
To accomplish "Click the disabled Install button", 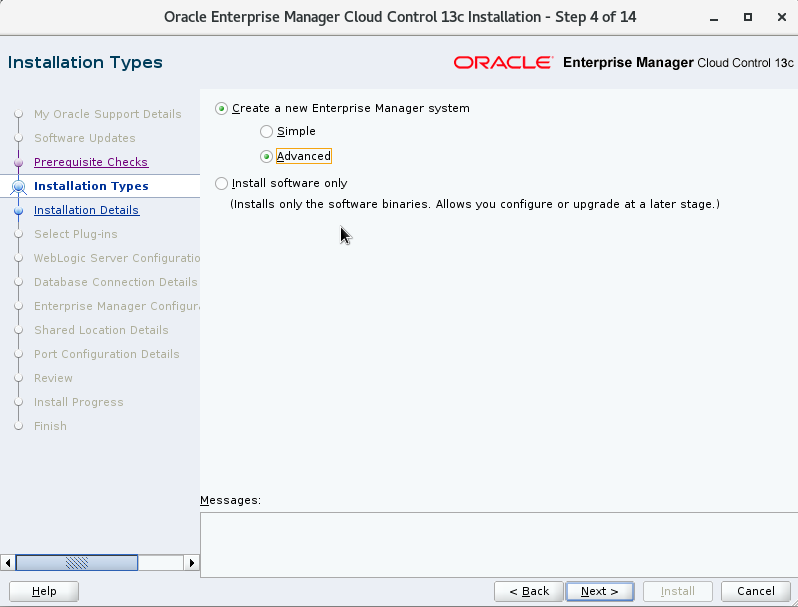I will [x=677, y=591].
